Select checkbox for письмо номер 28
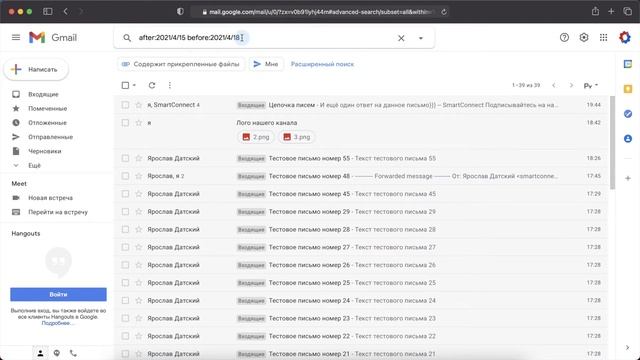This screenshot has height=360, width=640. tap(125, 229)
